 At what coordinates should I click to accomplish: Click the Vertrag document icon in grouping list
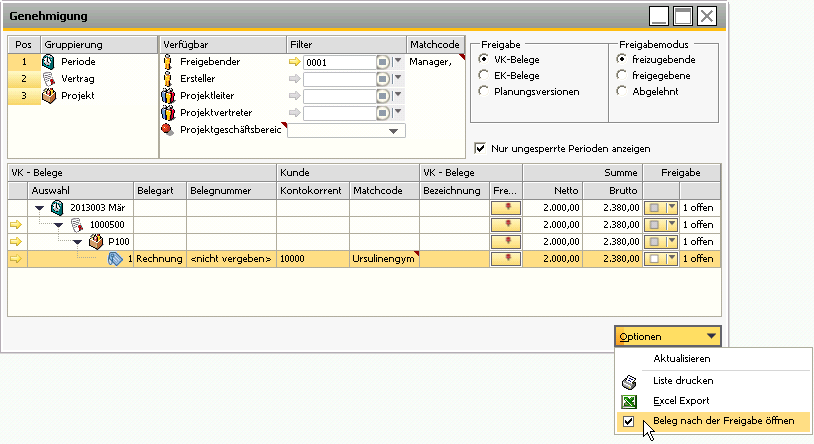tap(48, 79)
